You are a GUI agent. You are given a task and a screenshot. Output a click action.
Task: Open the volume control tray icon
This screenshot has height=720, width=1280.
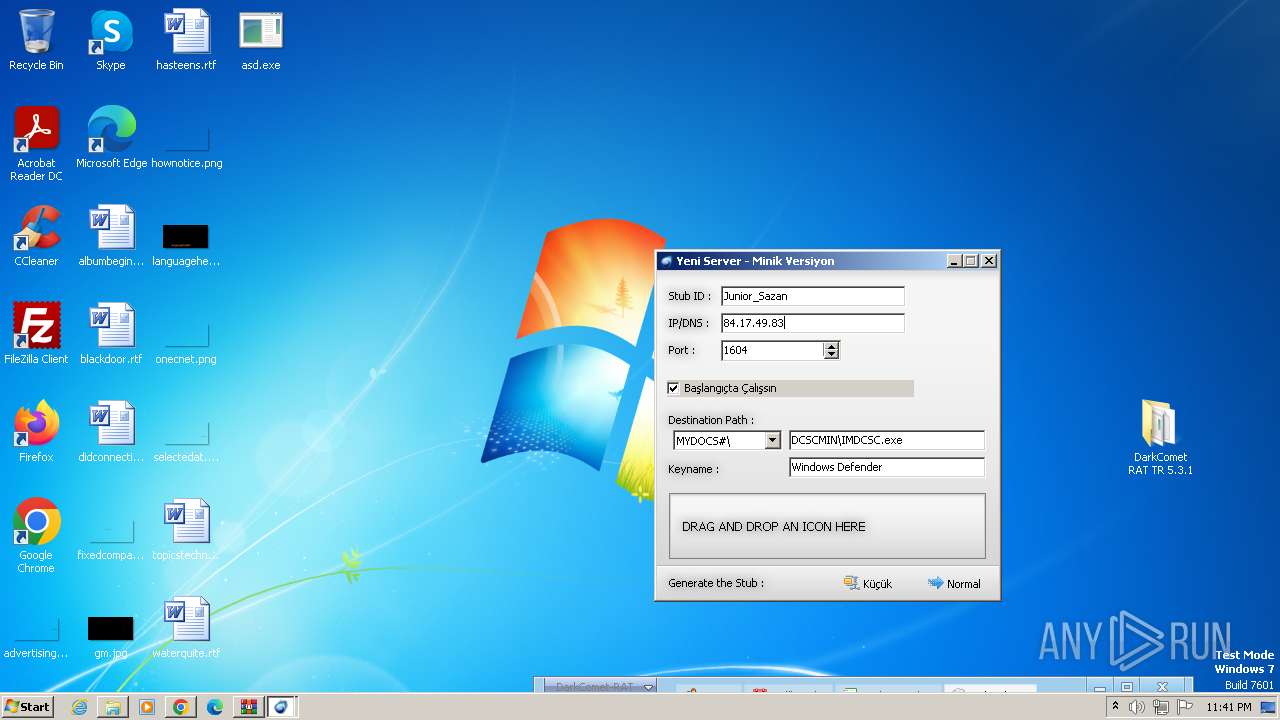(x=1137, y=707)
